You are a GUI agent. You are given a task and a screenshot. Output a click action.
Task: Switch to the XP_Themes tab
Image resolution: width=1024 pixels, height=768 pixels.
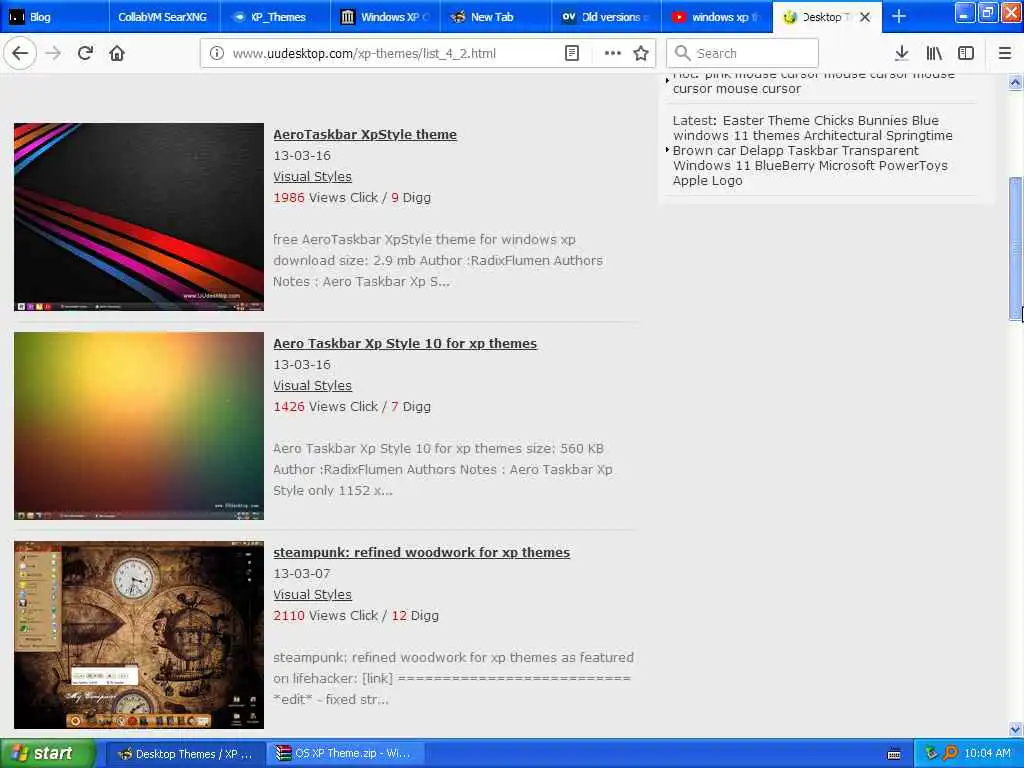point(275,17)
